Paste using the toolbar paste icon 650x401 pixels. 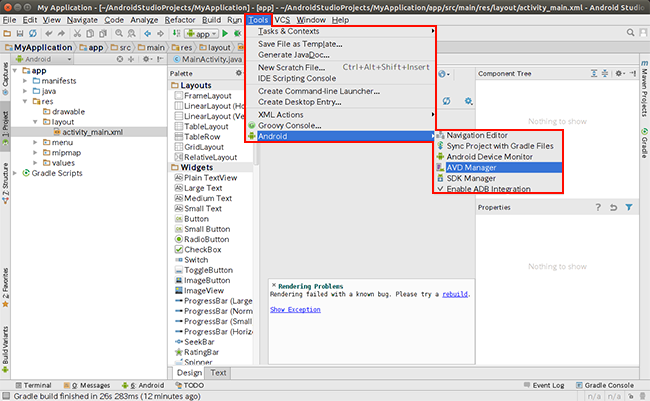coord(102,33)
